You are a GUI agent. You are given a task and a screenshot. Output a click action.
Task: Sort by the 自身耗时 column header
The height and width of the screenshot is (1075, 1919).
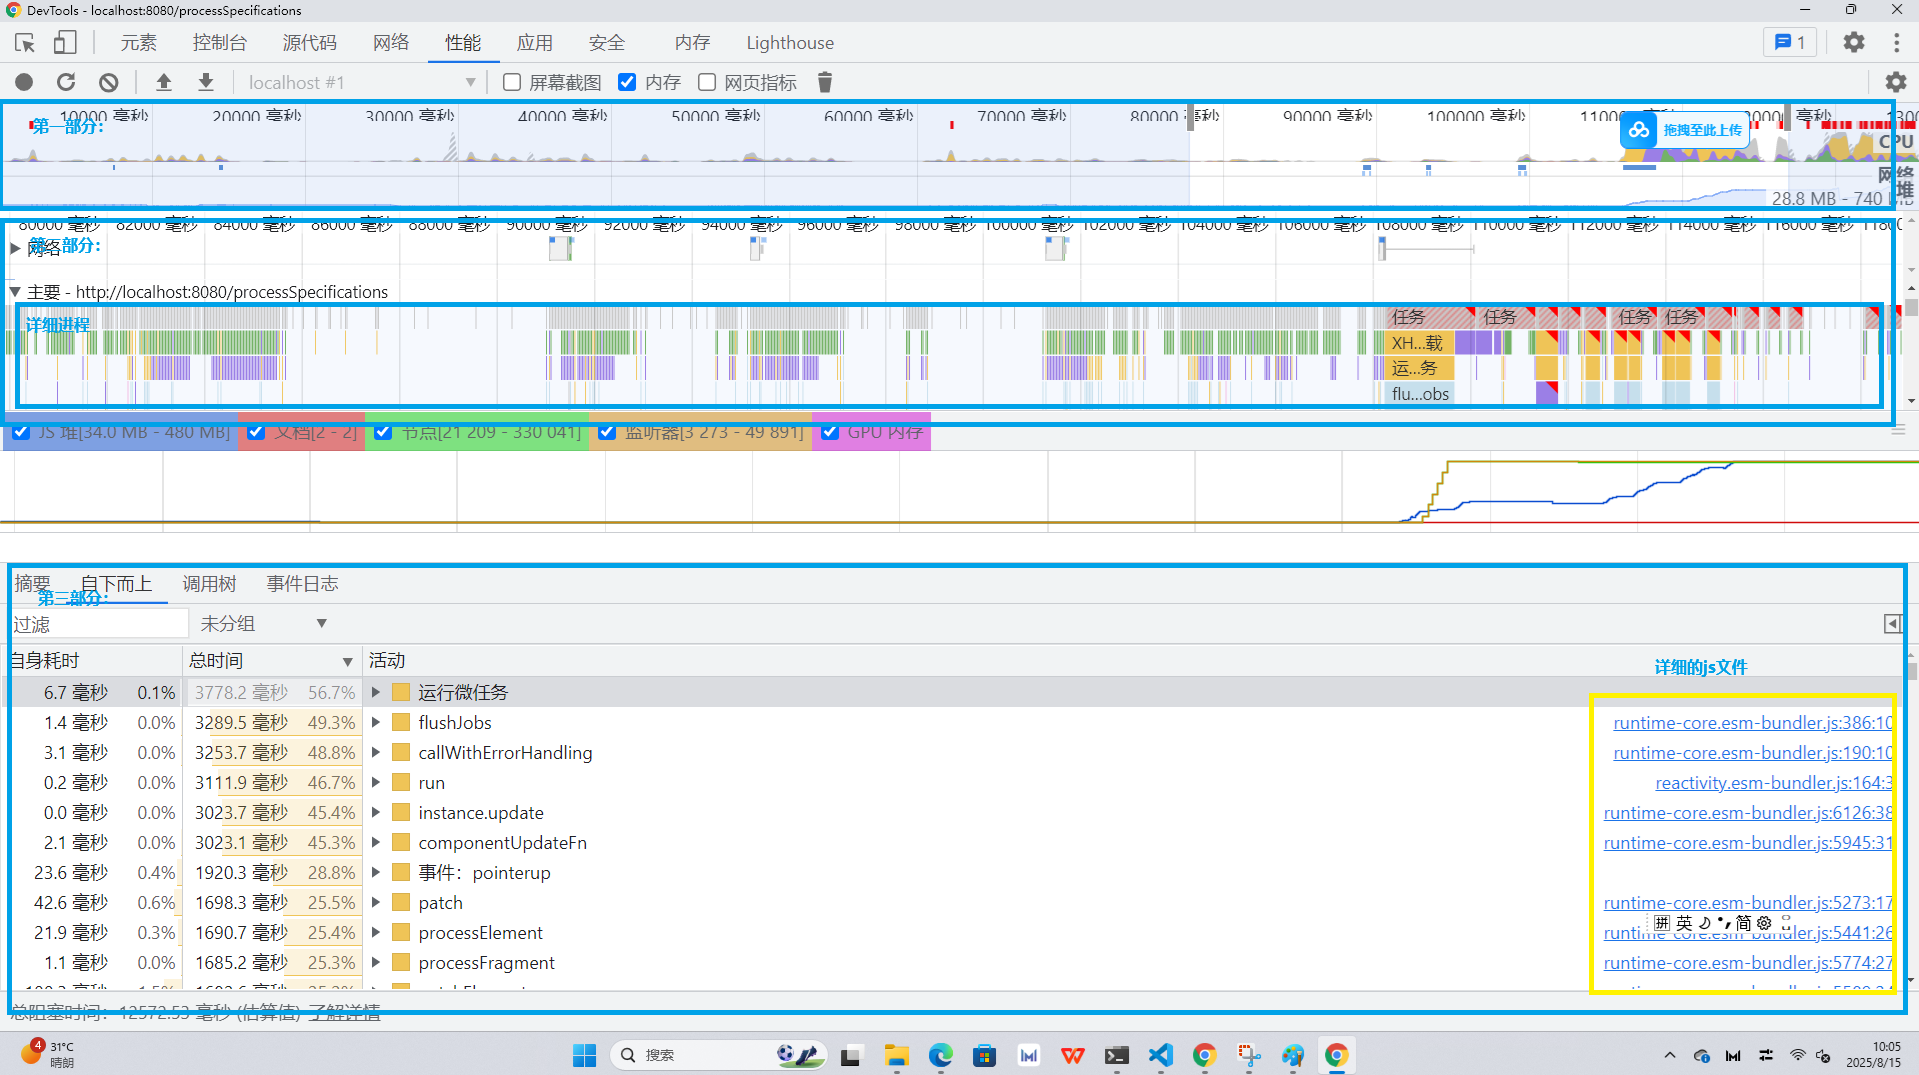94,661
